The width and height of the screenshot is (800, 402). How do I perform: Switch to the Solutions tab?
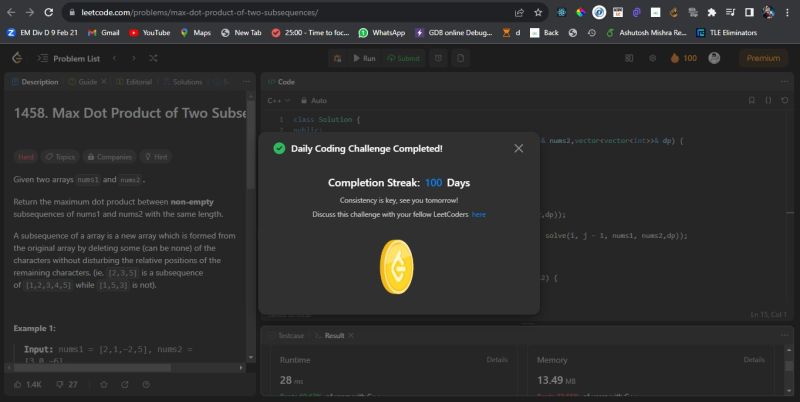click(183, 82)
